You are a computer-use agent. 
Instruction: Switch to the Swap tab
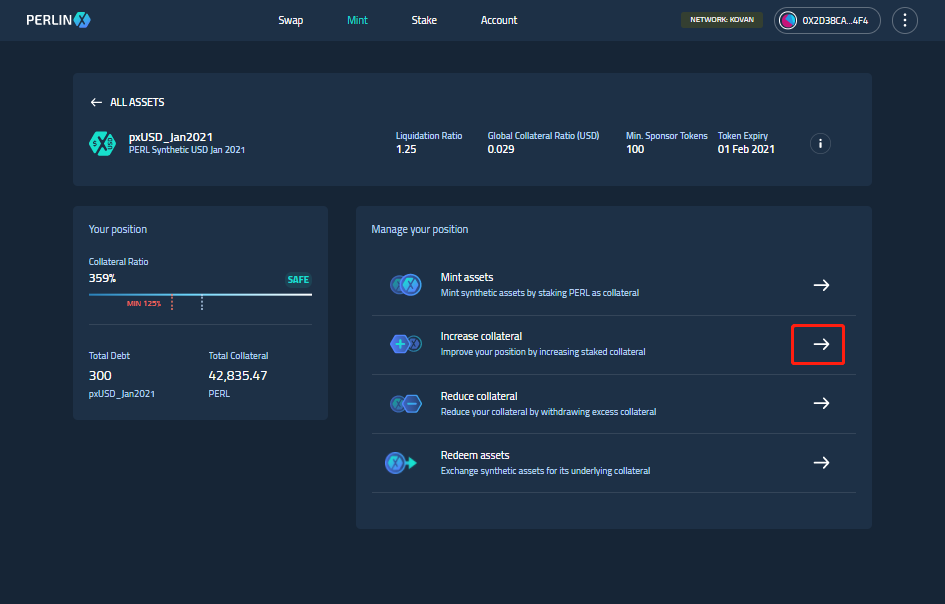click(290, 20)
